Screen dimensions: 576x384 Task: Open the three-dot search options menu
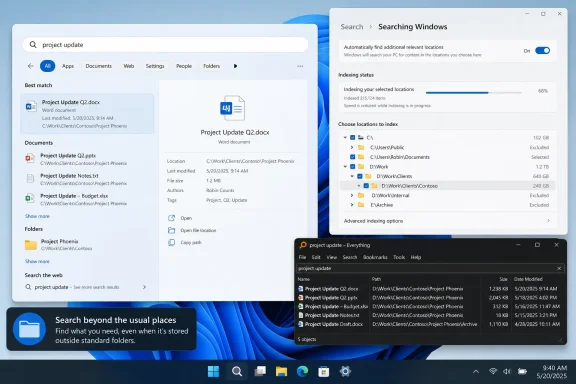pyautogui.click(x=300, y=66)
